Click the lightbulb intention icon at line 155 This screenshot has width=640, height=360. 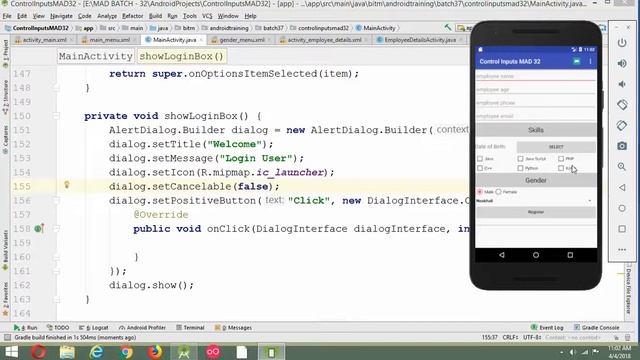[67, 185]
